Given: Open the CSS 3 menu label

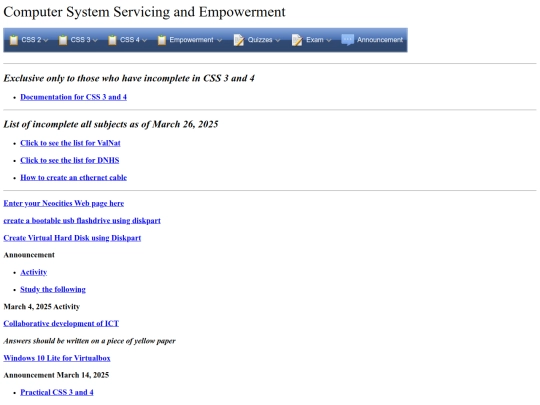Looking at the screenshot, I should (x=81, y=40).
